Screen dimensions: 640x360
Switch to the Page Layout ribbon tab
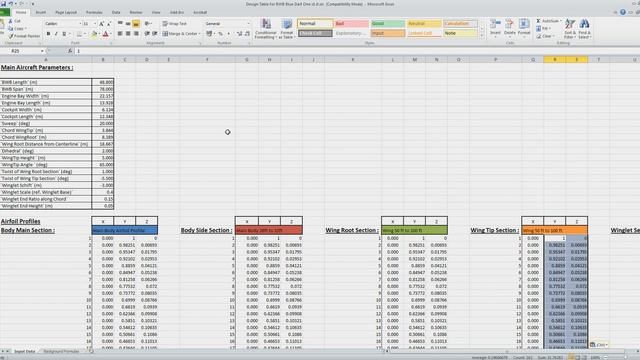pyautogui.click(x=66, y=12)
